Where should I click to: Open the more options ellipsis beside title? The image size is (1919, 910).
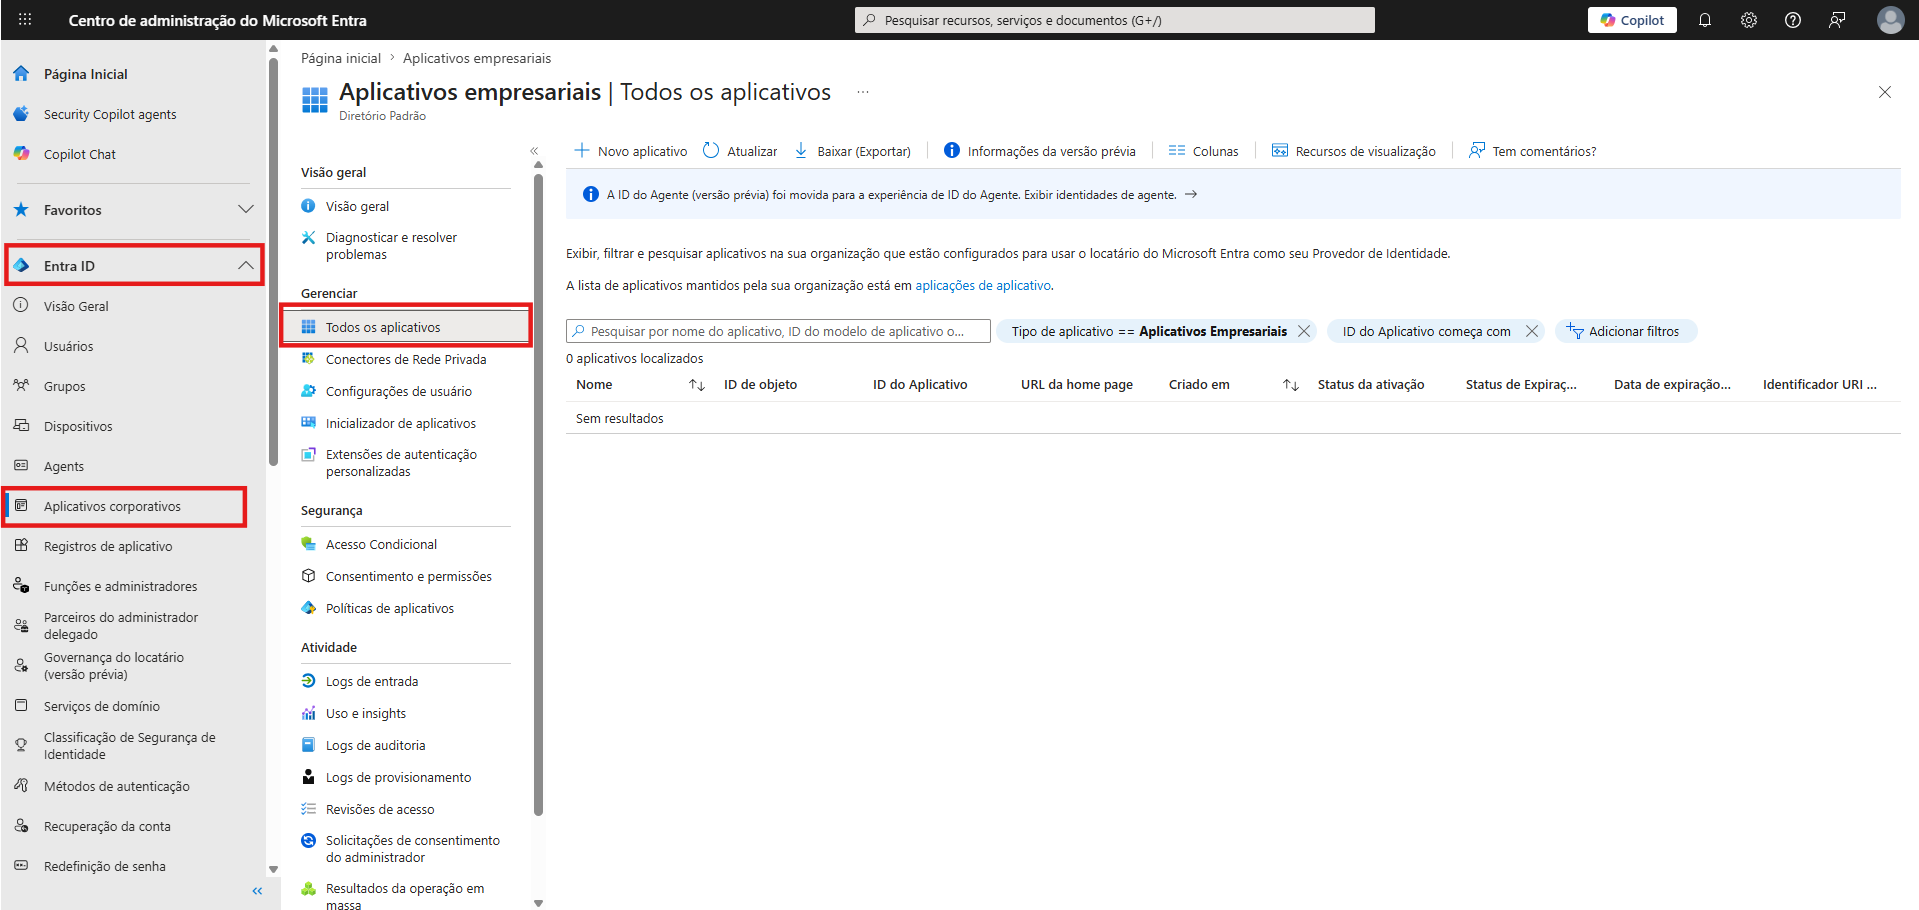863,92
